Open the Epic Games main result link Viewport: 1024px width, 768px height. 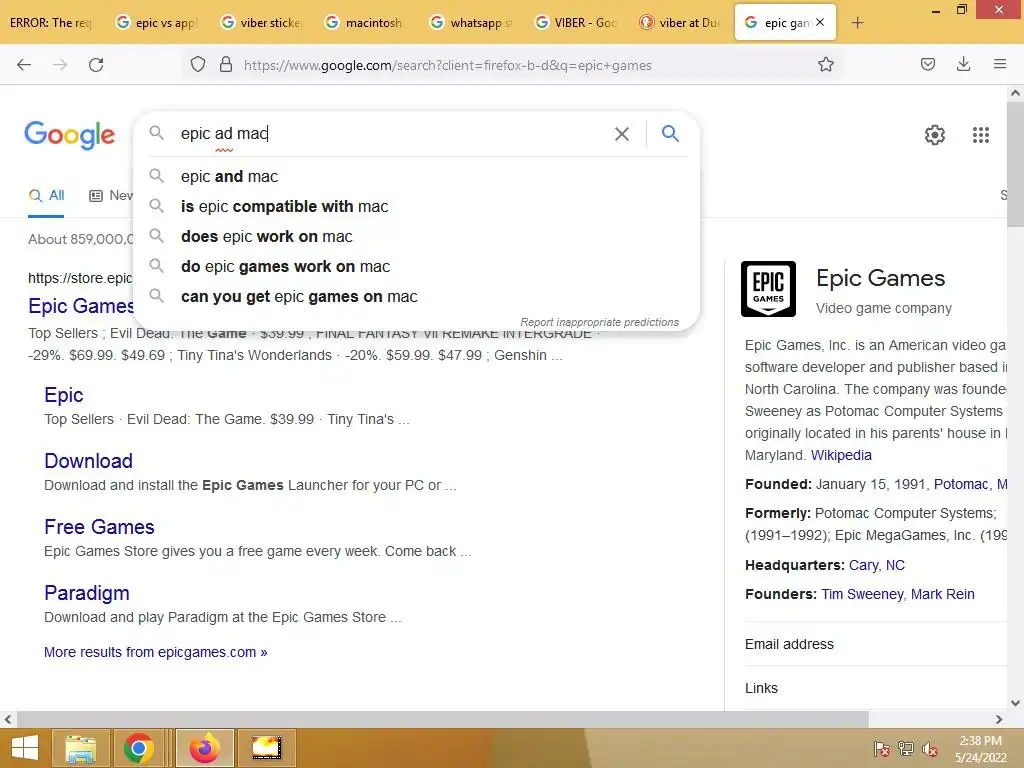click(81, 306)
